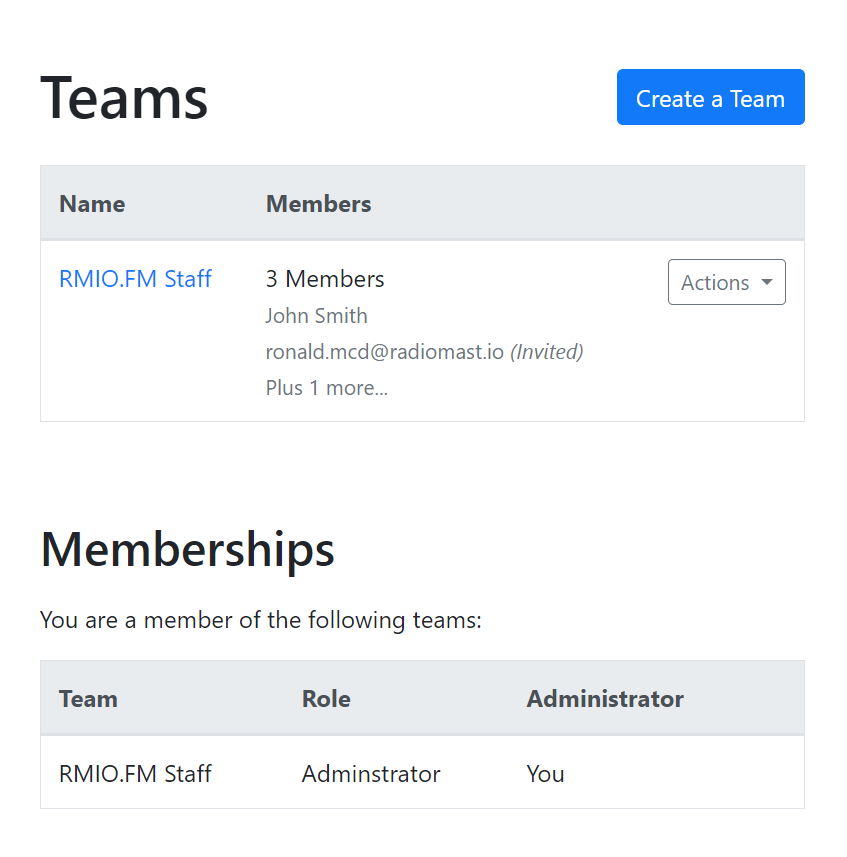The height and width of the screenshot is (857, 847).
Task: Click the '(Invited)' status label
Action: point(547,352)
